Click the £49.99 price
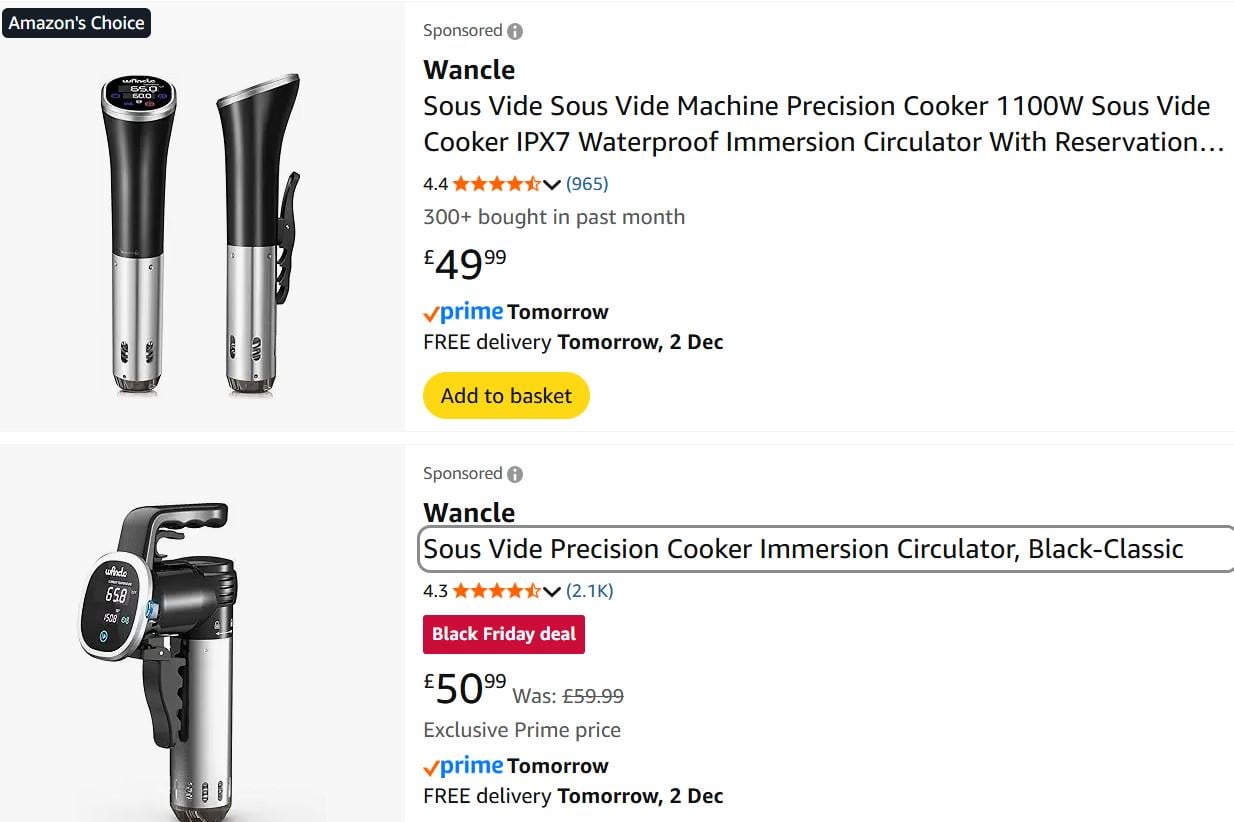1234x822 pixels. pyautogui.click(x=465, y=264)
